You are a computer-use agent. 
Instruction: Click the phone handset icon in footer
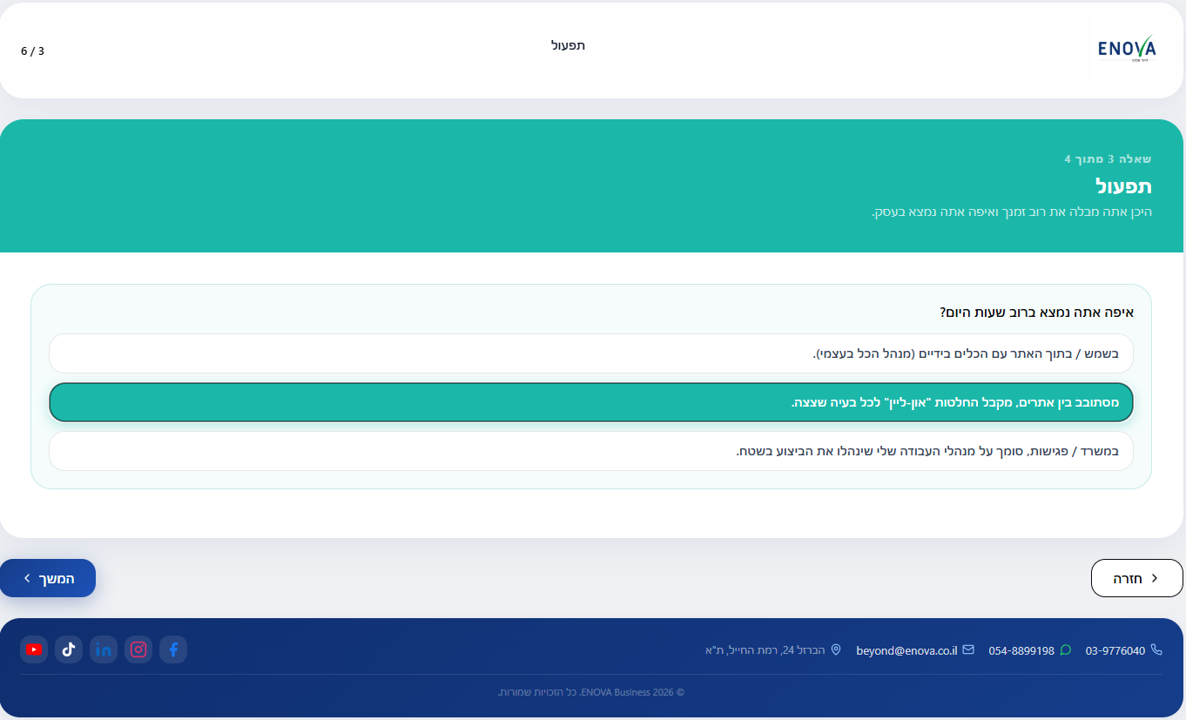(x=1157, y=650)
